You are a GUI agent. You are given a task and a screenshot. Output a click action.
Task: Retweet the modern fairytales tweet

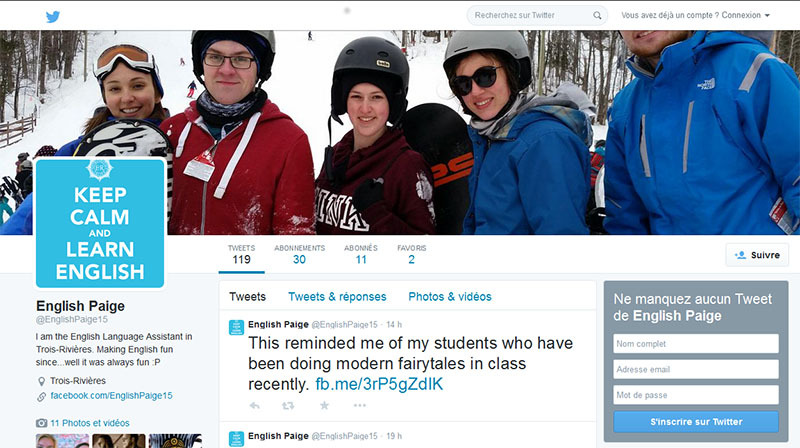(x=288, y=405)
